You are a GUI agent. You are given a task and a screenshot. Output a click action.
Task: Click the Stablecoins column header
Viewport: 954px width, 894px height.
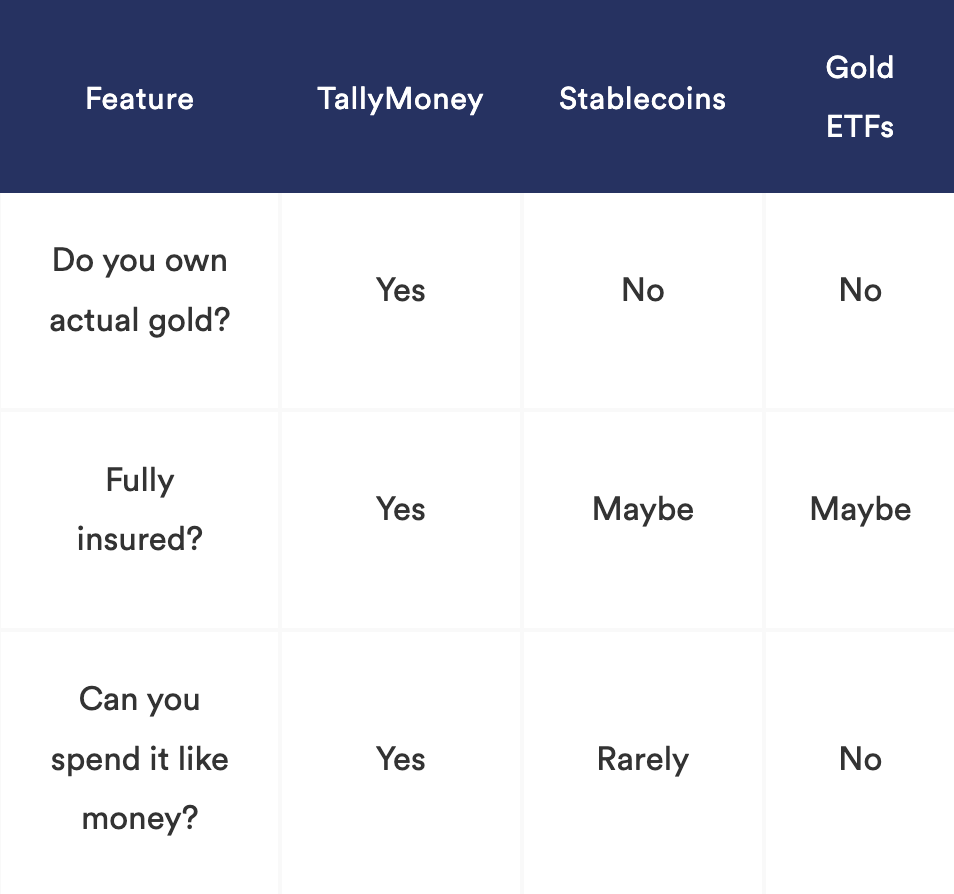click(x=642, y=99)
